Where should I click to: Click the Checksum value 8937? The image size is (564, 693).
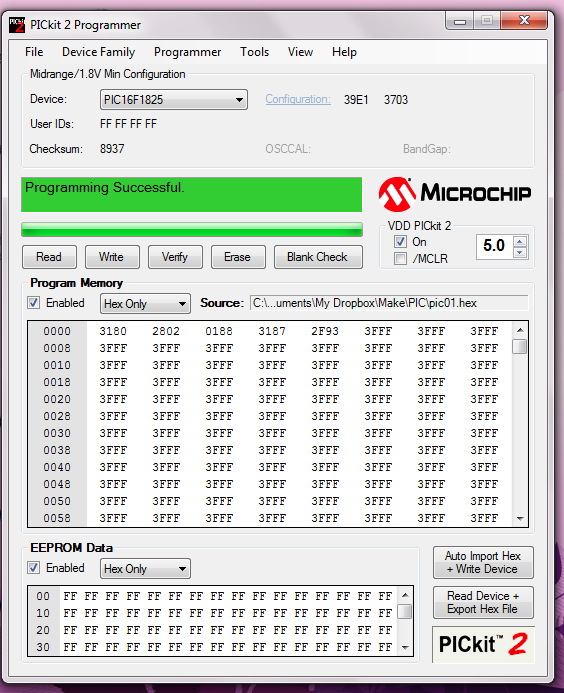(x=112, y=149)
